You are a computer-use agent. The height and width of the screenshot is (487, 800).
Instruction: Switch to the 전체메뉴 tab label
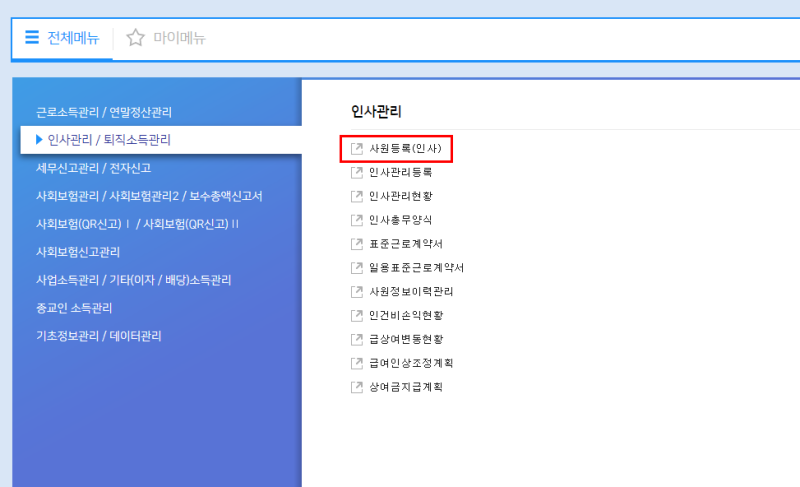click(73, 38)
